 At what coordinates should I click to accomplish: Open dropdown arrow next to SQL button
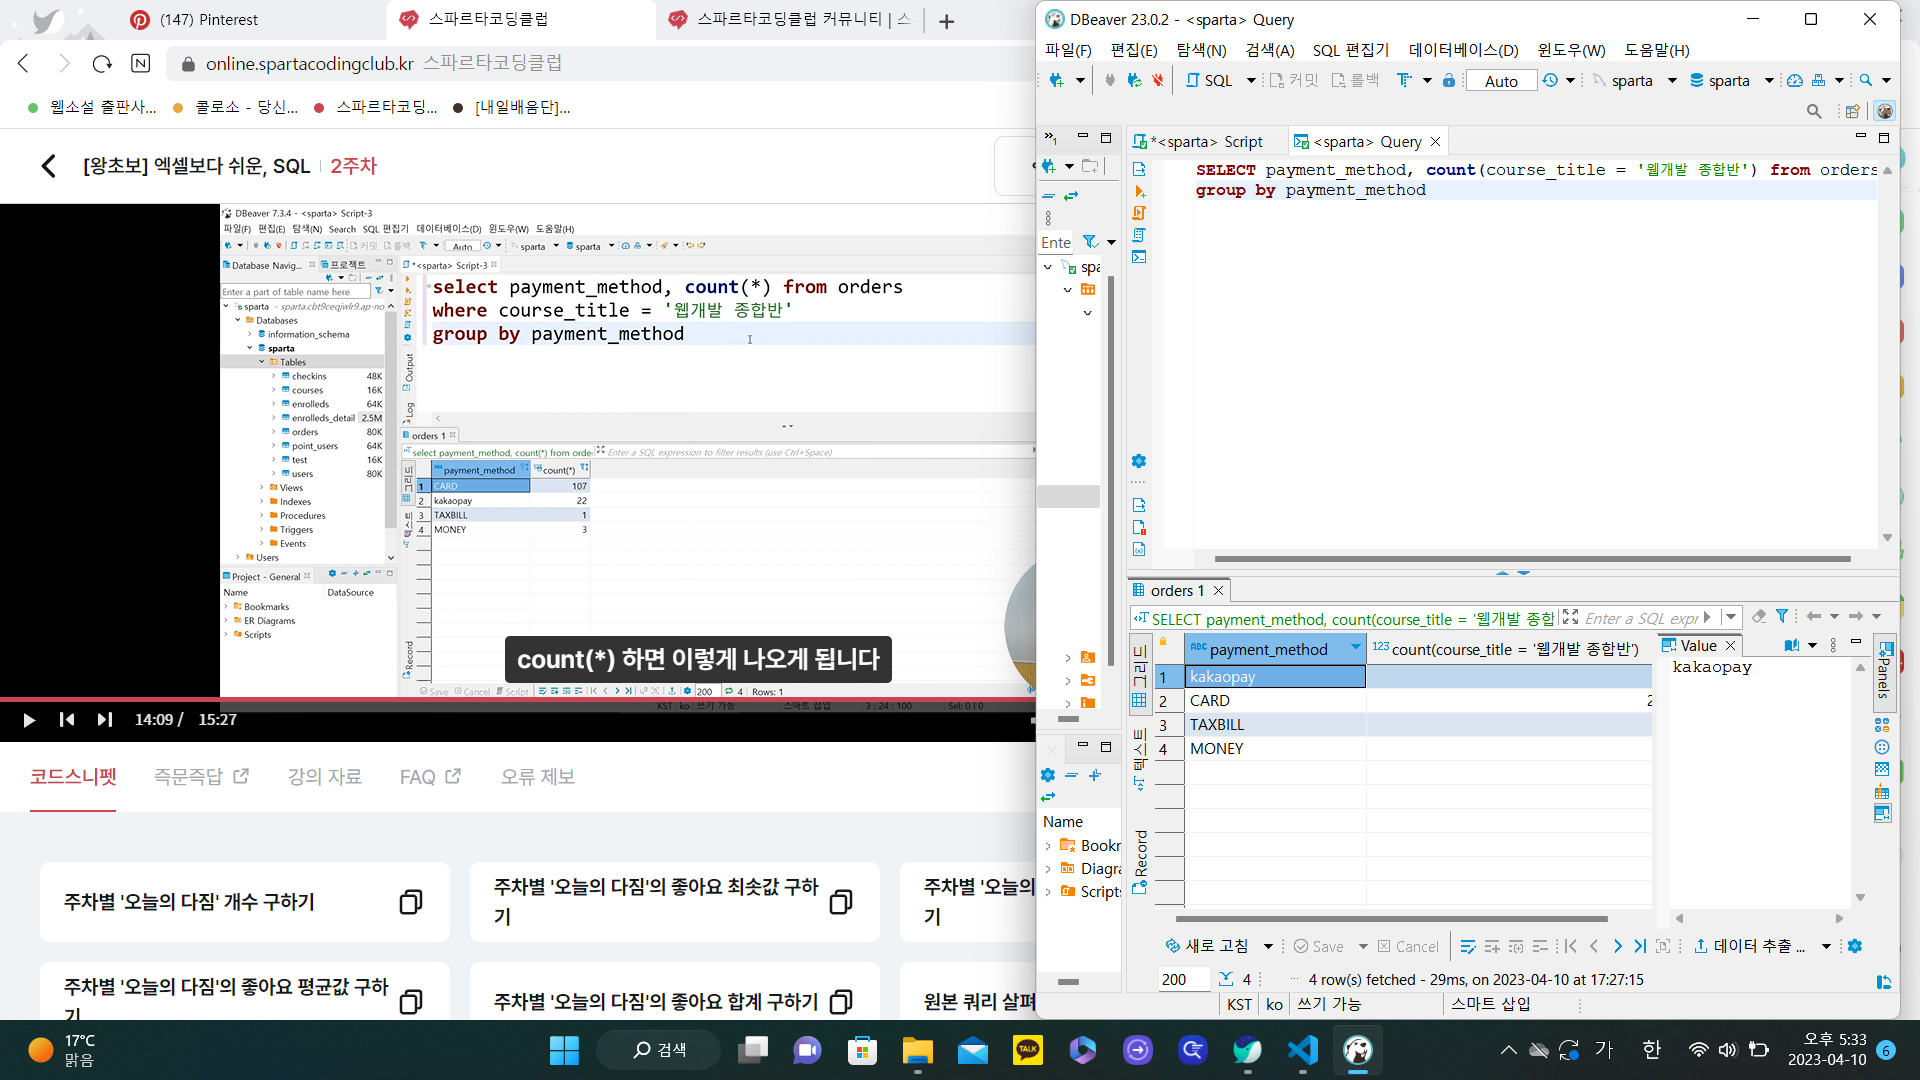[1251, 80]
